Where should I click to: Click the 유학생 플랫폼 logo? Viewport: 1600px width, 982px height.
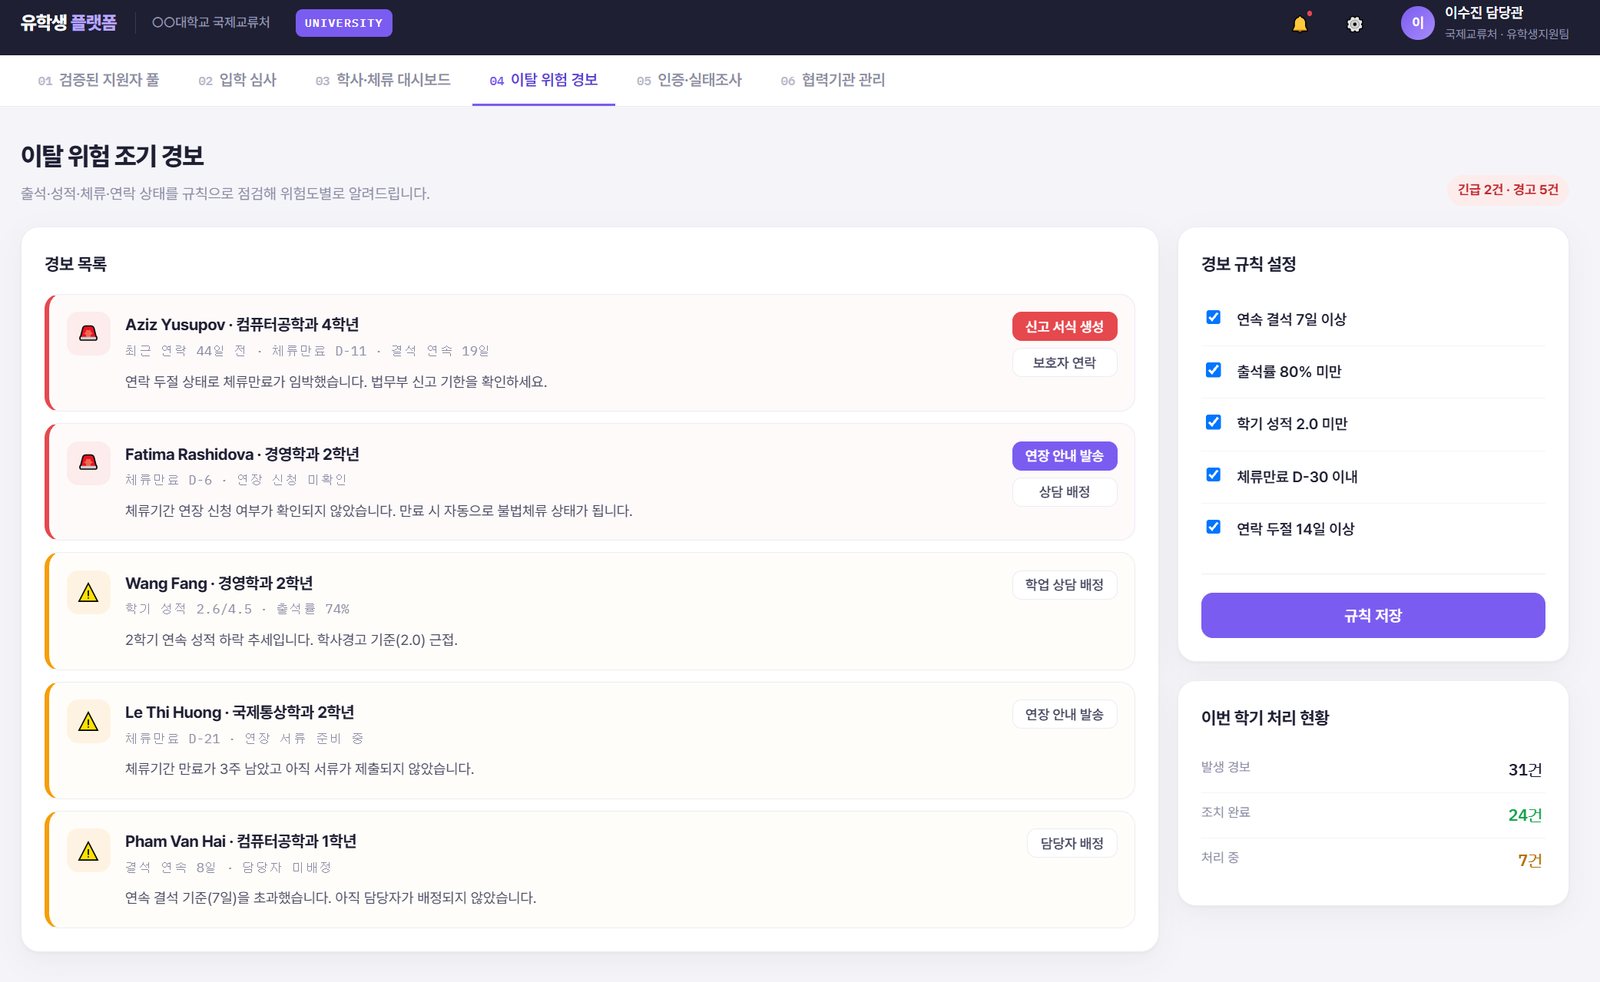[x=68, y=22]
